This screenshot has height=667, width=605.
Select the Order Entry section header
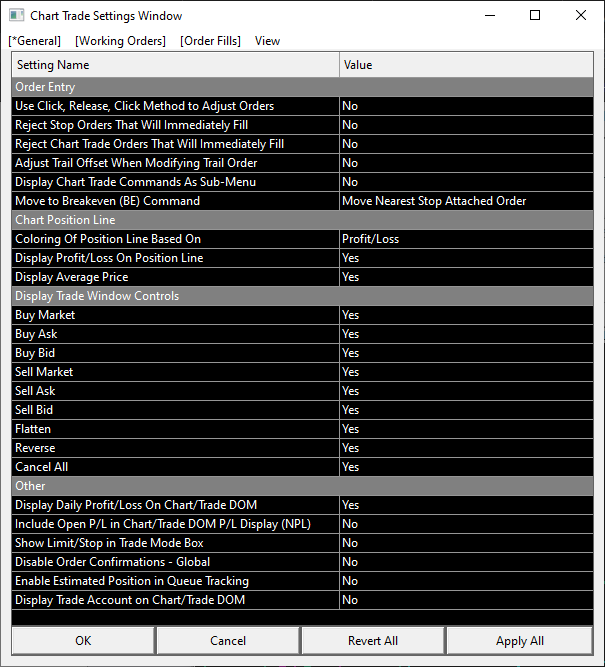point(302,87)
